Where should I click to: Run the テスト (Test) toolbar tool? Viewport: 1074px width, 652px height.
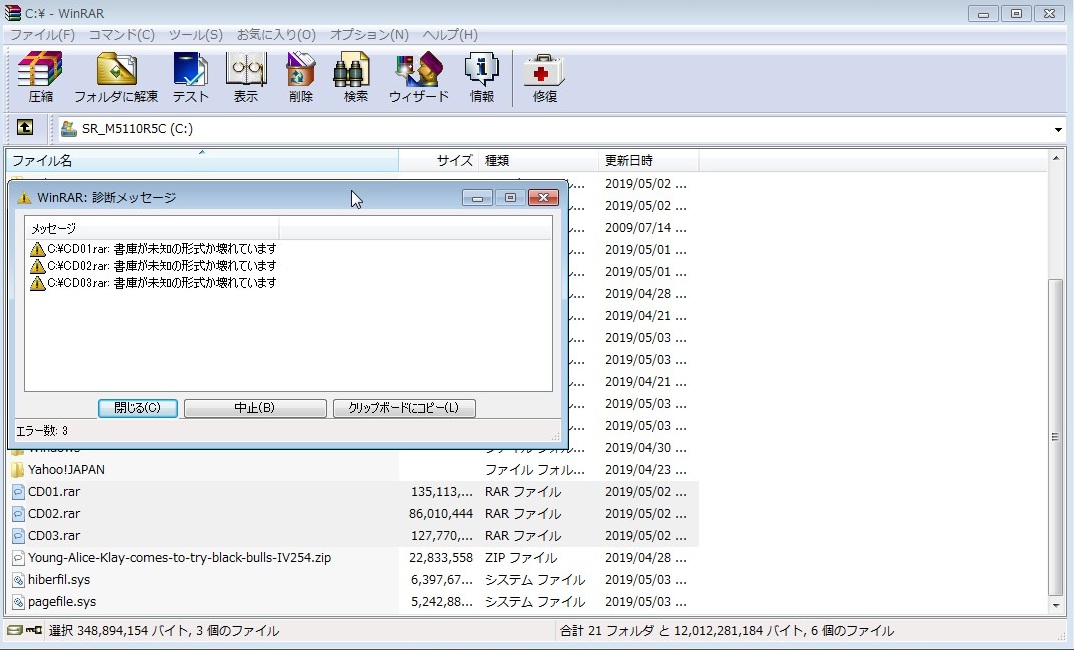(x=190, y=70)
